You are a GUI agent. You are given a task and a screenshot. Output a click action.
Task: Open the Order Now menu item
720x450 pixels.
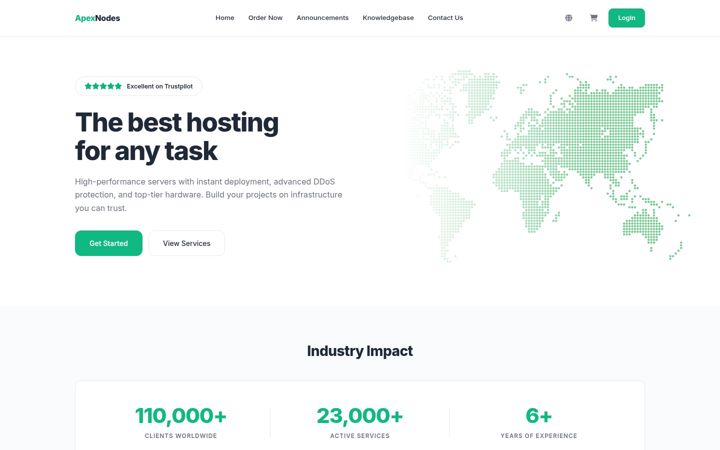pos(265,17)
